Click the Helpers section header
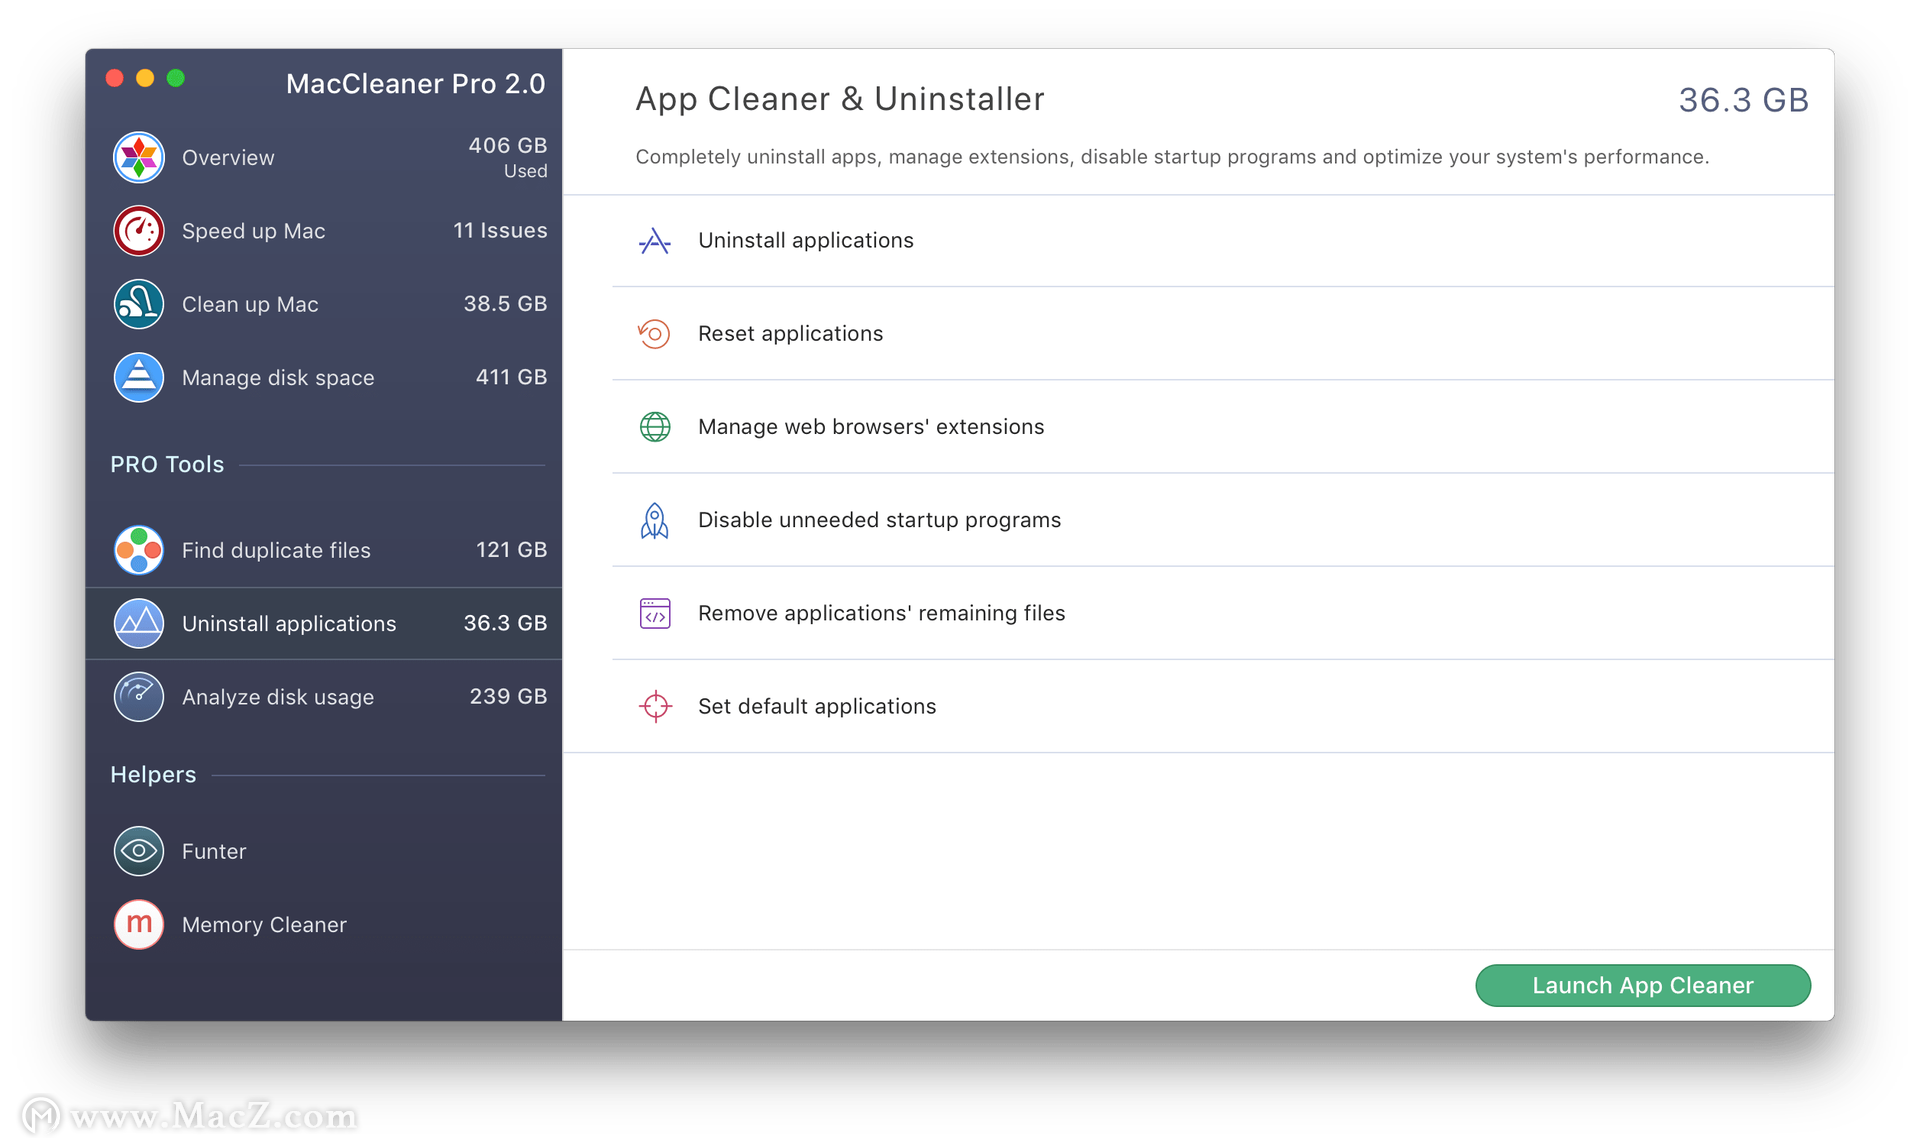This screenshot has width=1920, height=1143. [153, 775]
